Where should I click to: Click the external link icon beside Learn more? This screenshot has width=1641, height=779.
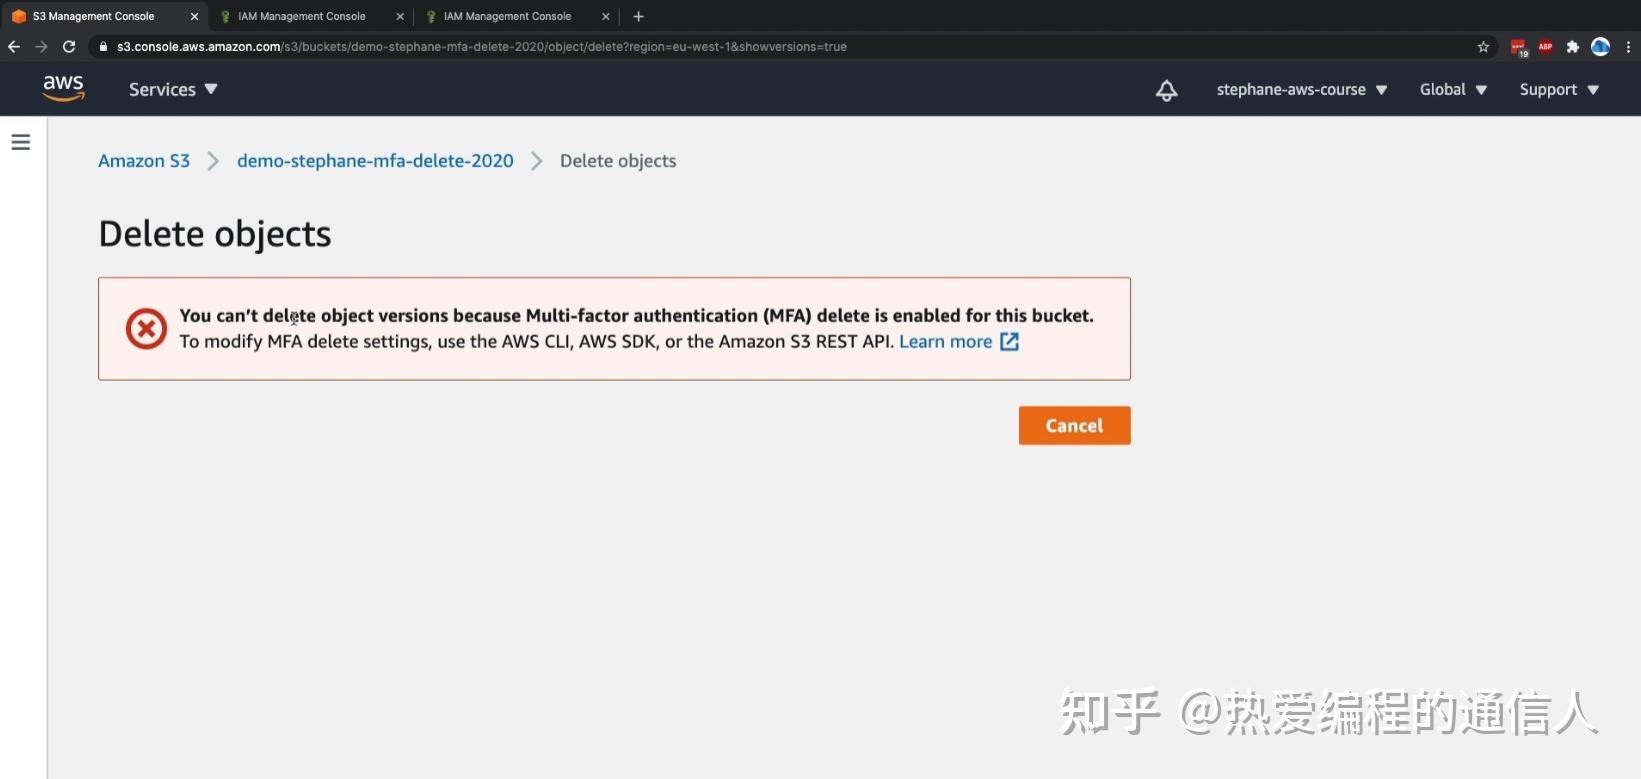point(1010,341)
